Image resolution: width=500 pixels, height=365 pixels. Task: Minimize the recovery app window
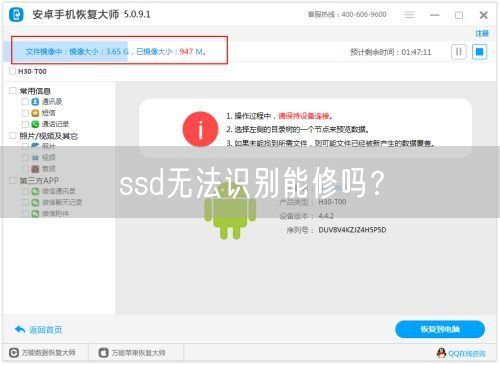pyautogui.click(x=434, y=15)
